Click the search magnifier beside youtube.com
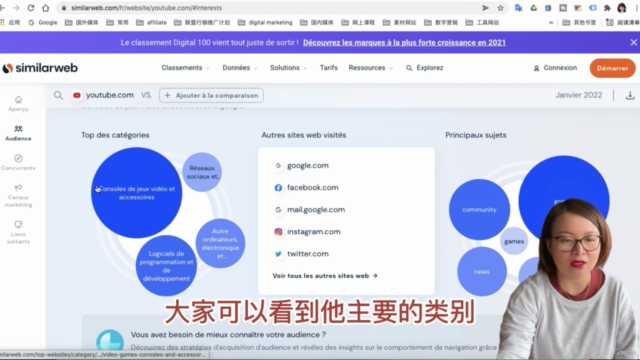The width and height of the screenshot is (640, 360). (58, 95)
